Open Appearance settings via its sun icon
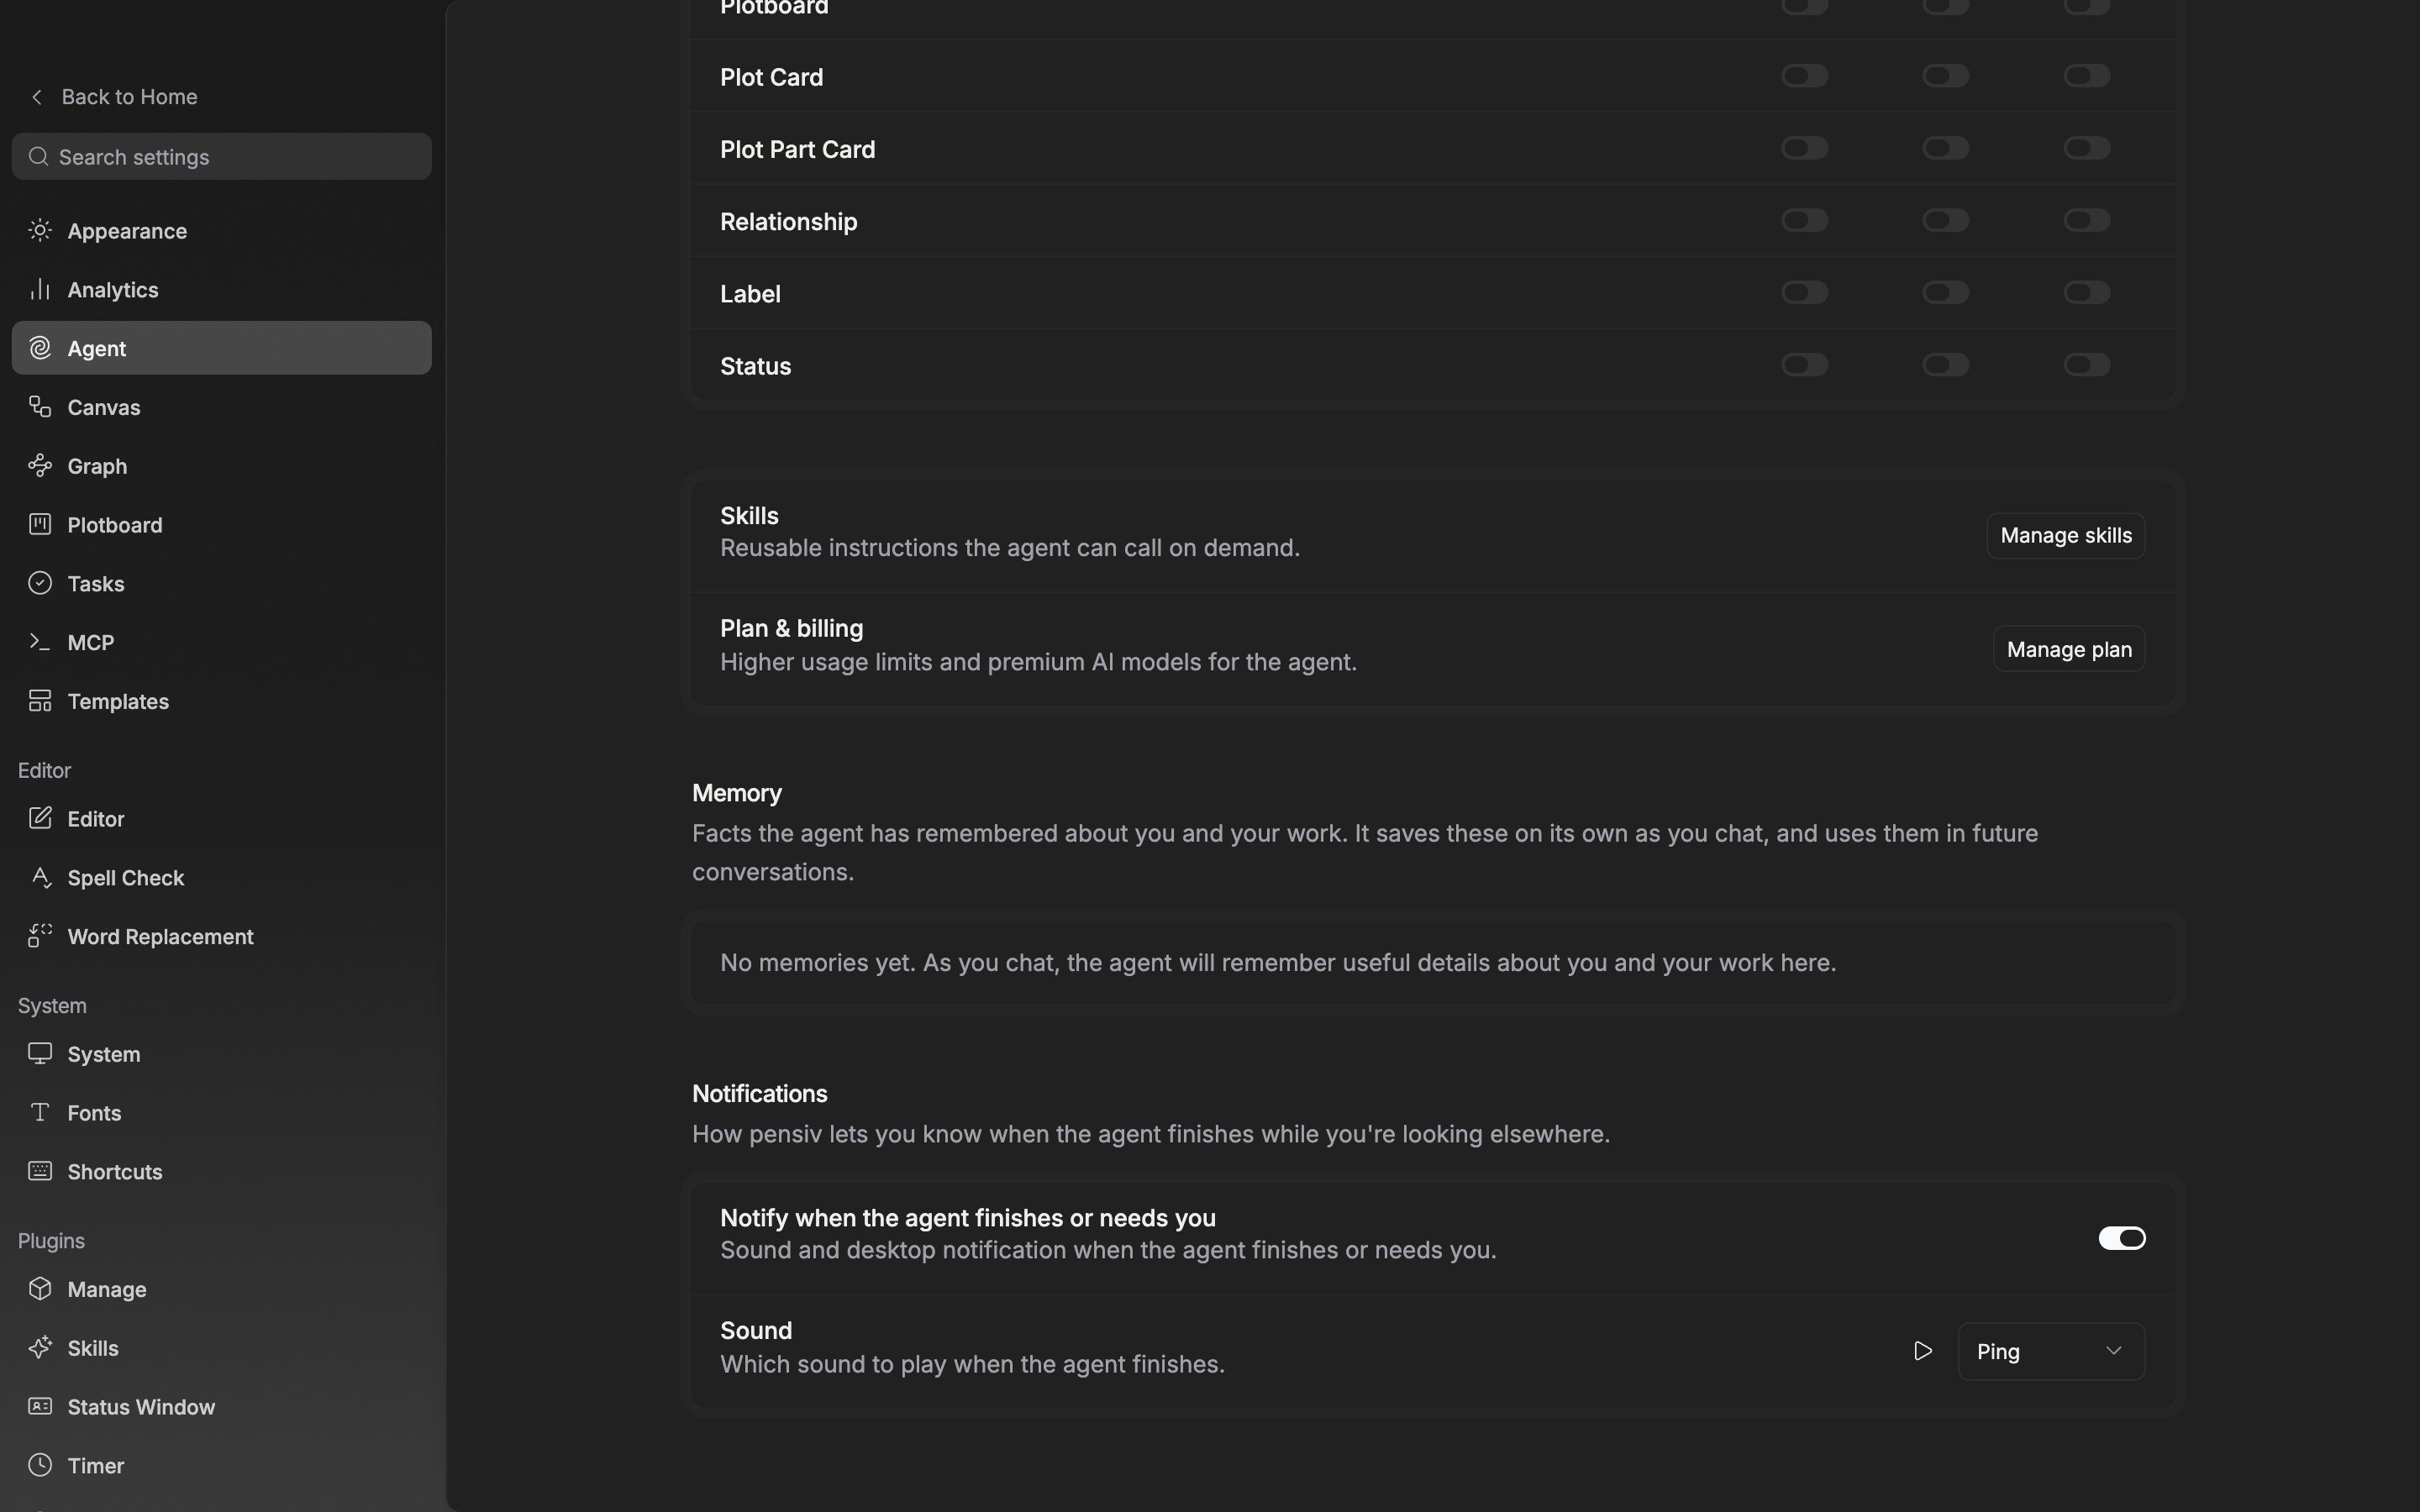 (x=40, y=231)
